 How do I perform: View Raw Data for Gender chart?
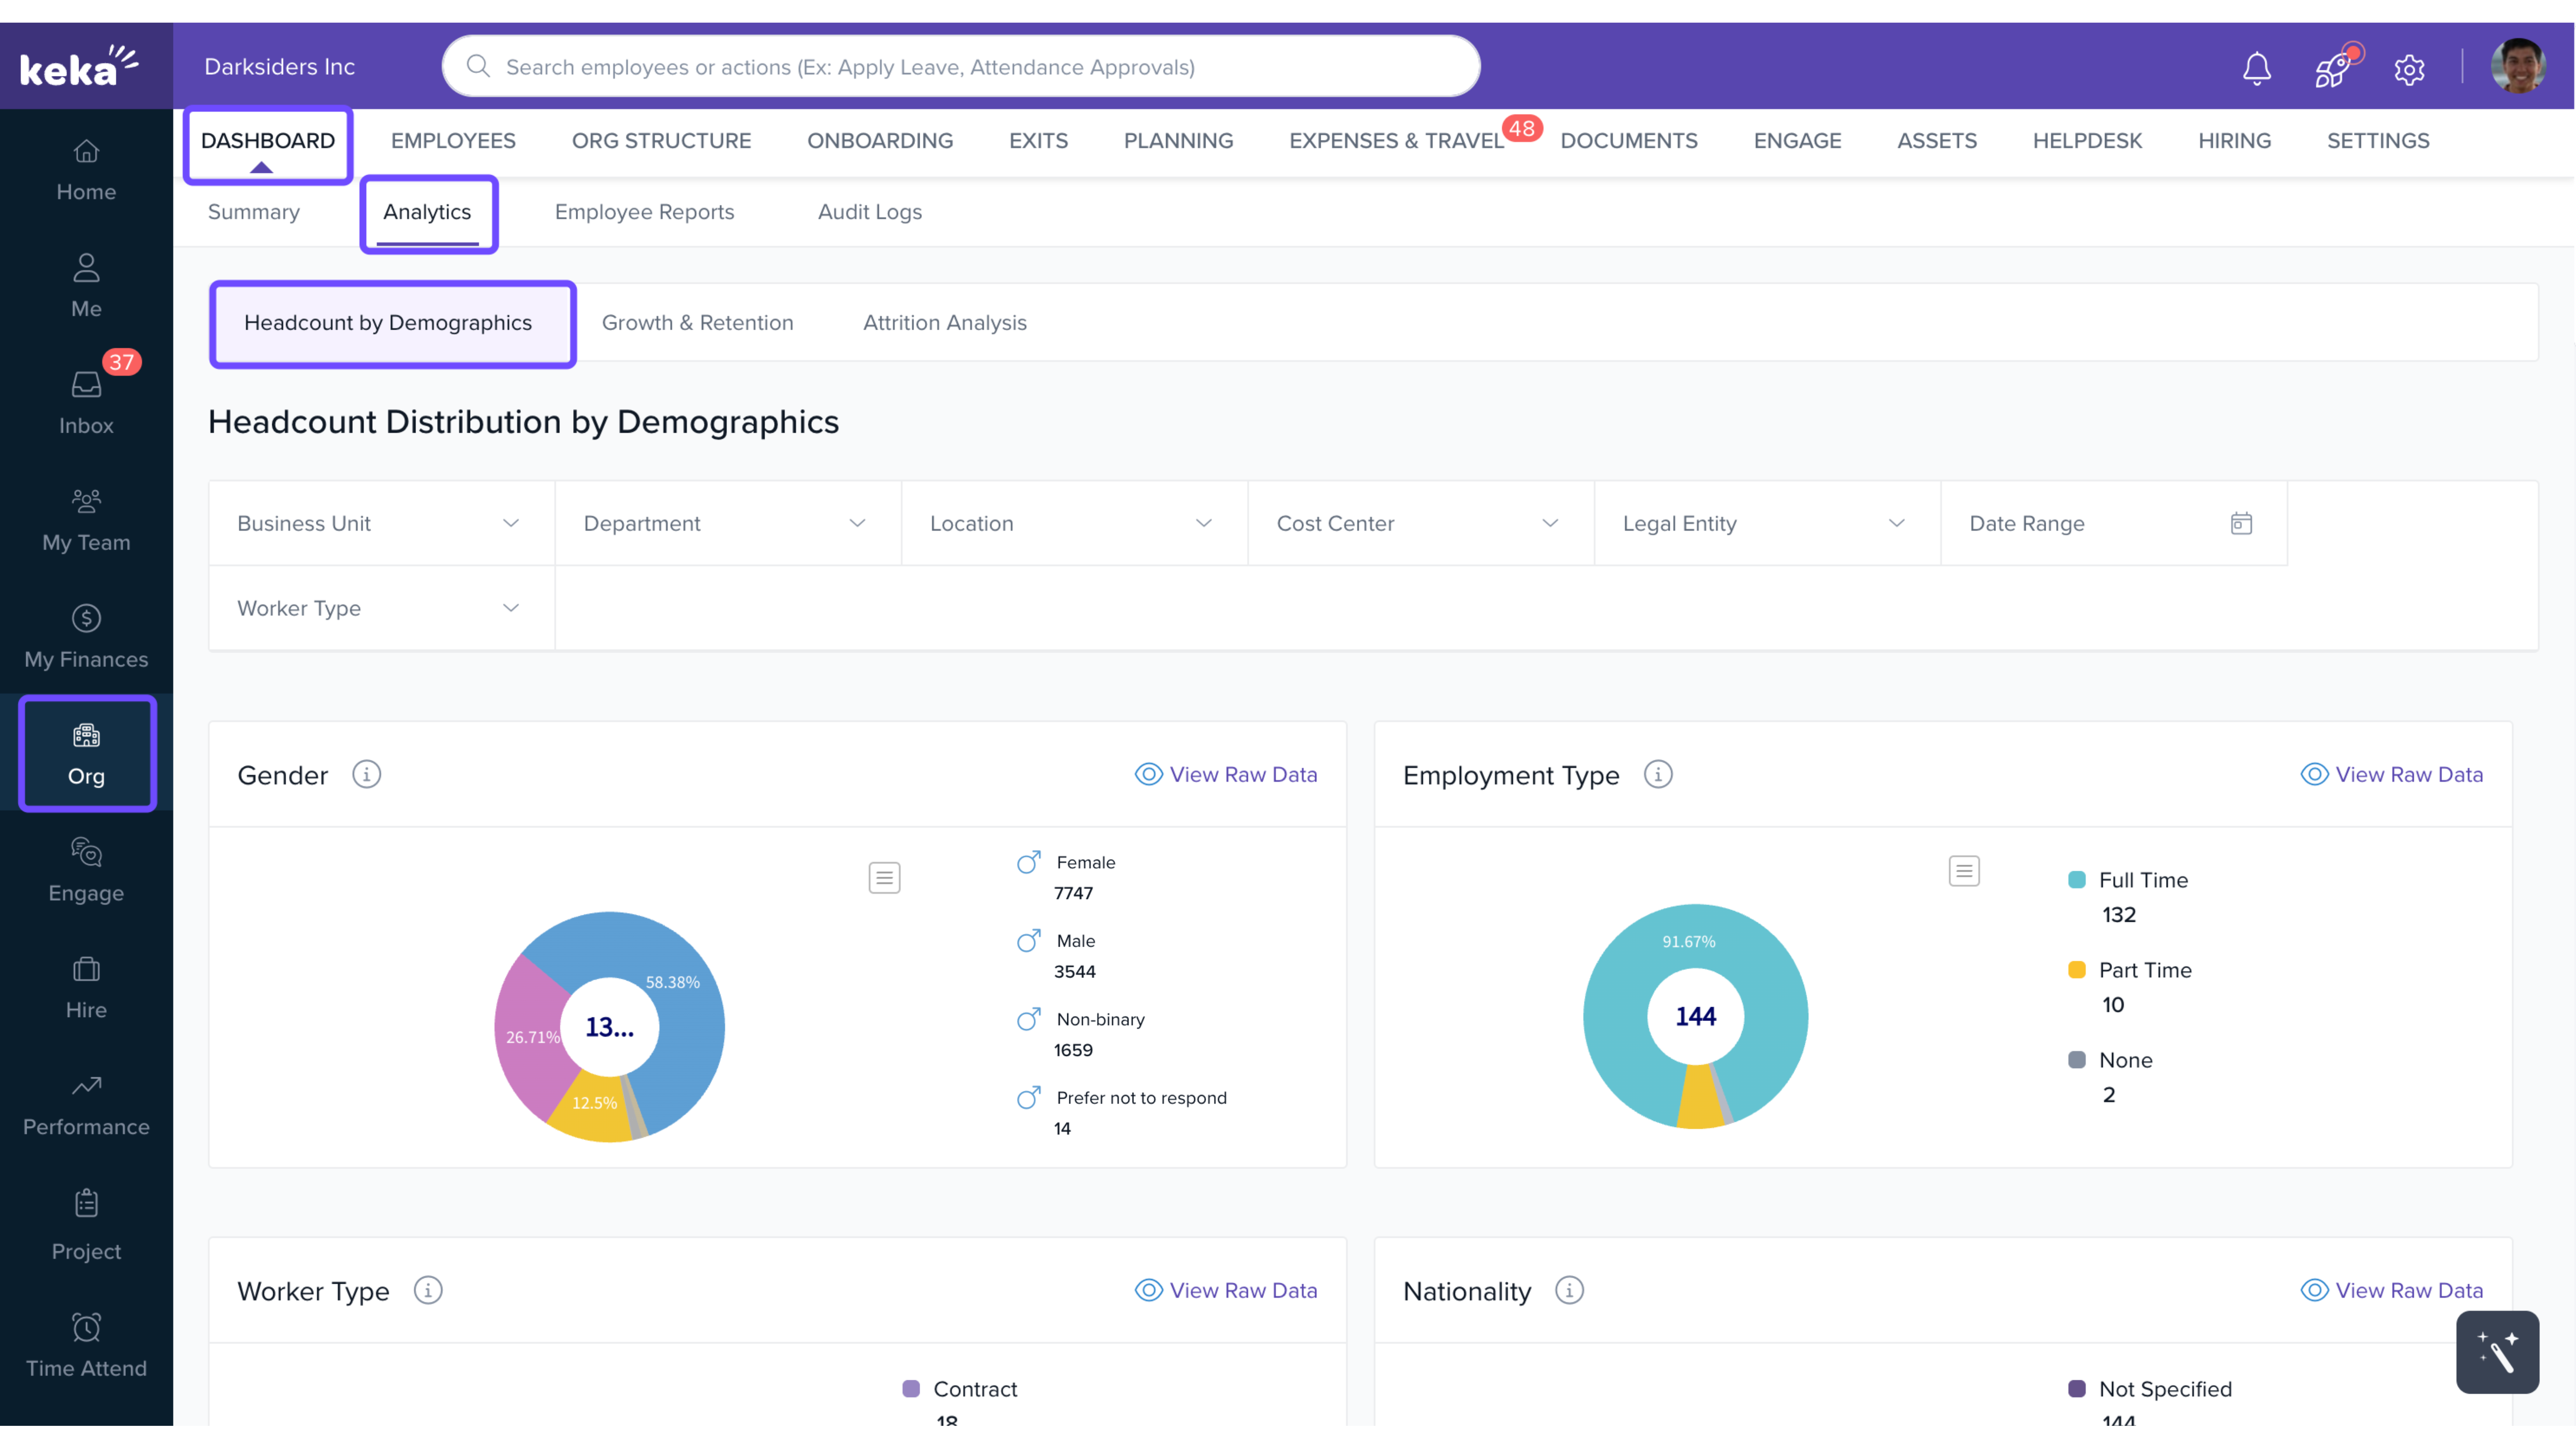(x=1226, y=774)
